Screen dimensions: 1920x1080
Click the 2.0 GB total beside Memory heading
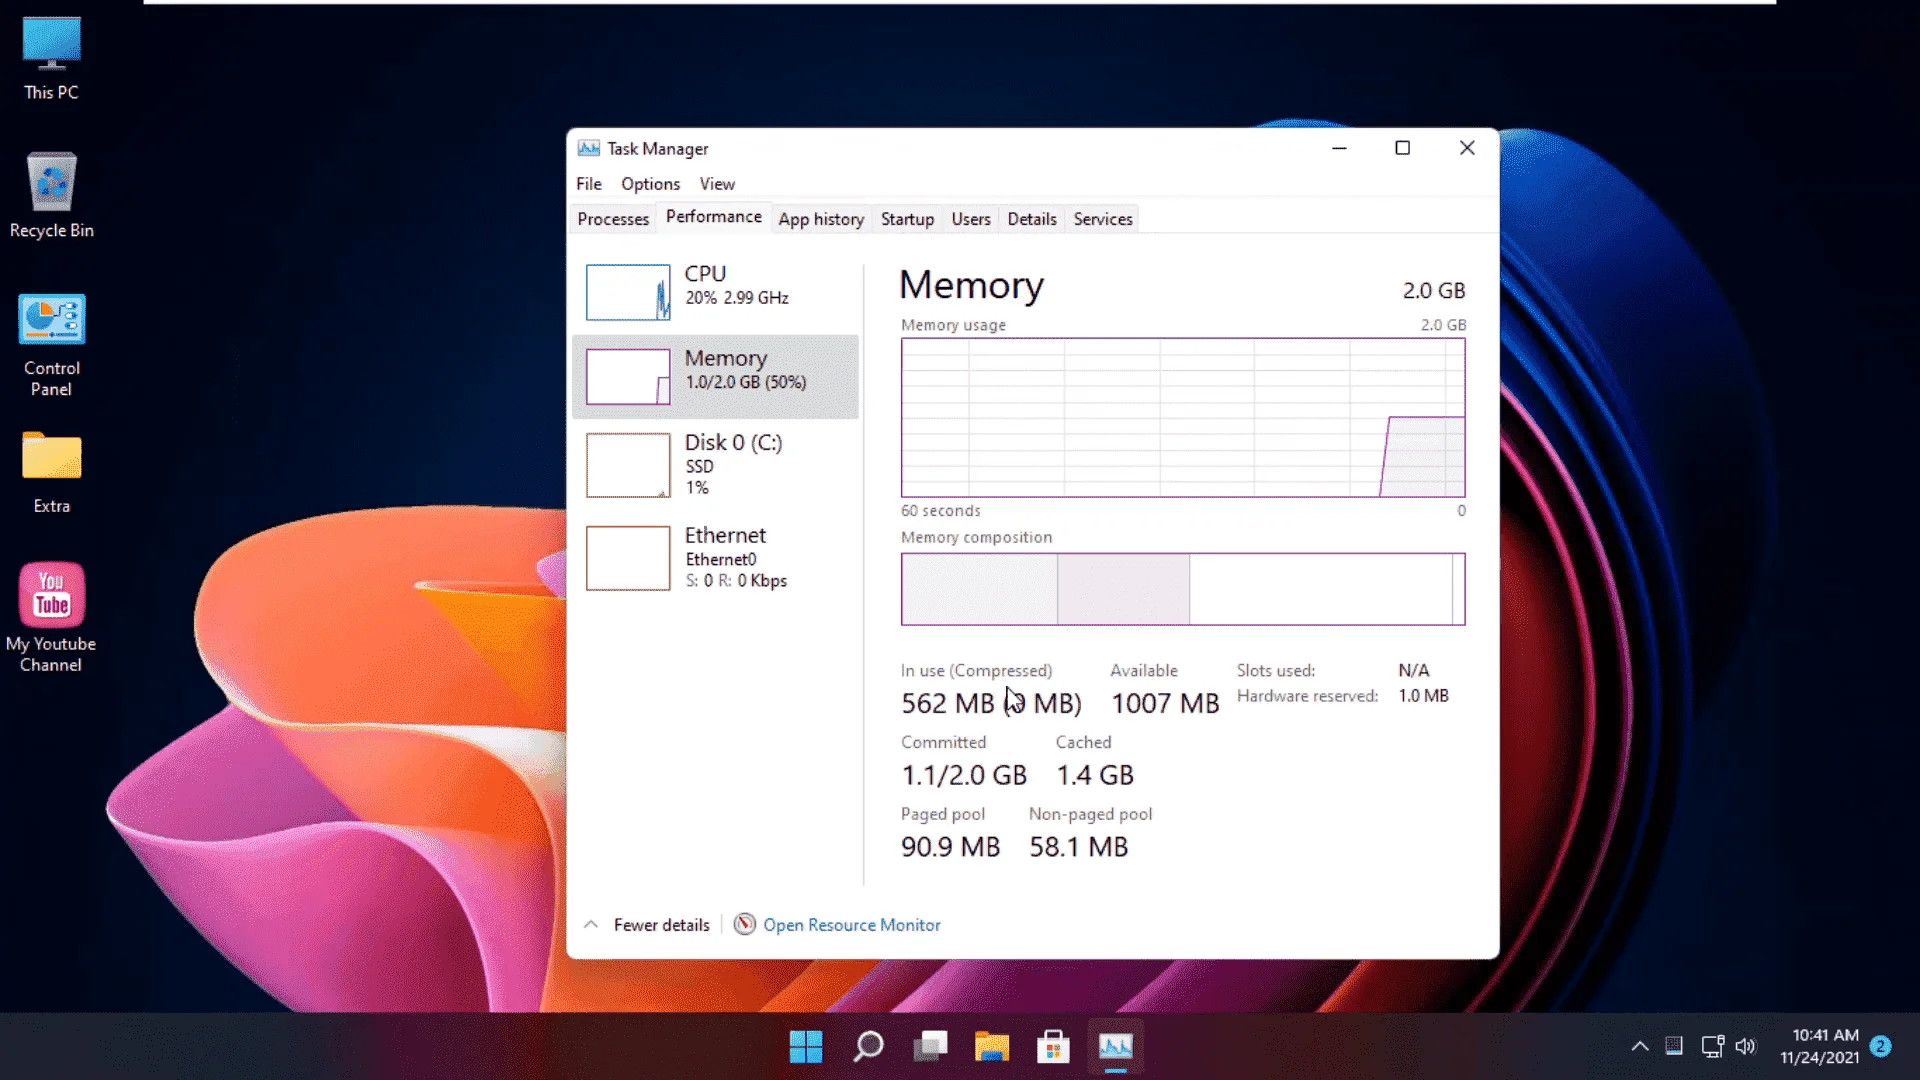point(1434,290)
